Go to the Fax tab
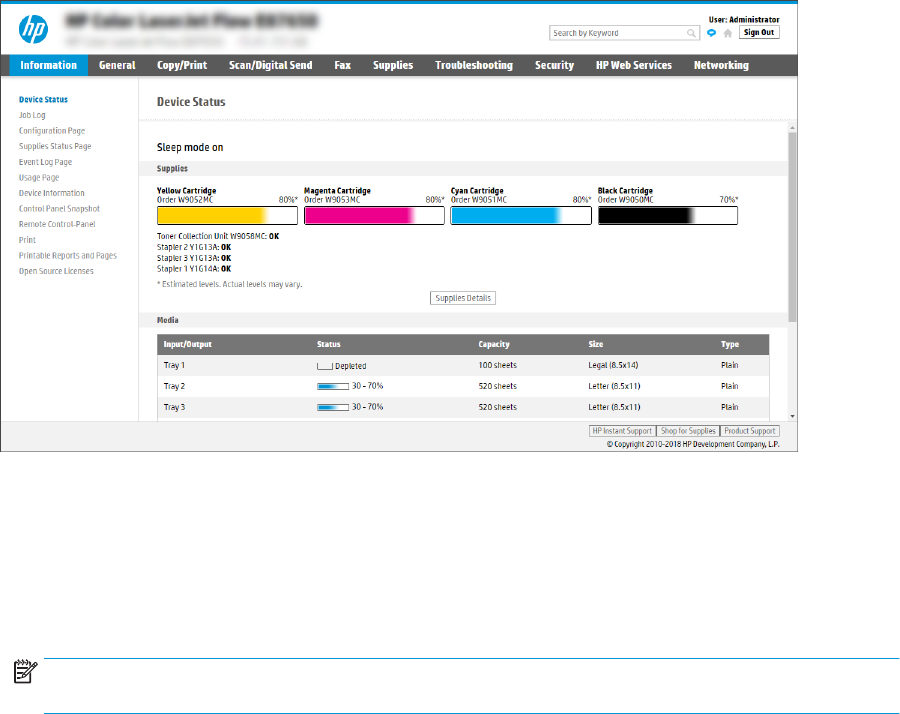This screenshot has width=900, height=714. pyautogui.click(x=343, y=65)
